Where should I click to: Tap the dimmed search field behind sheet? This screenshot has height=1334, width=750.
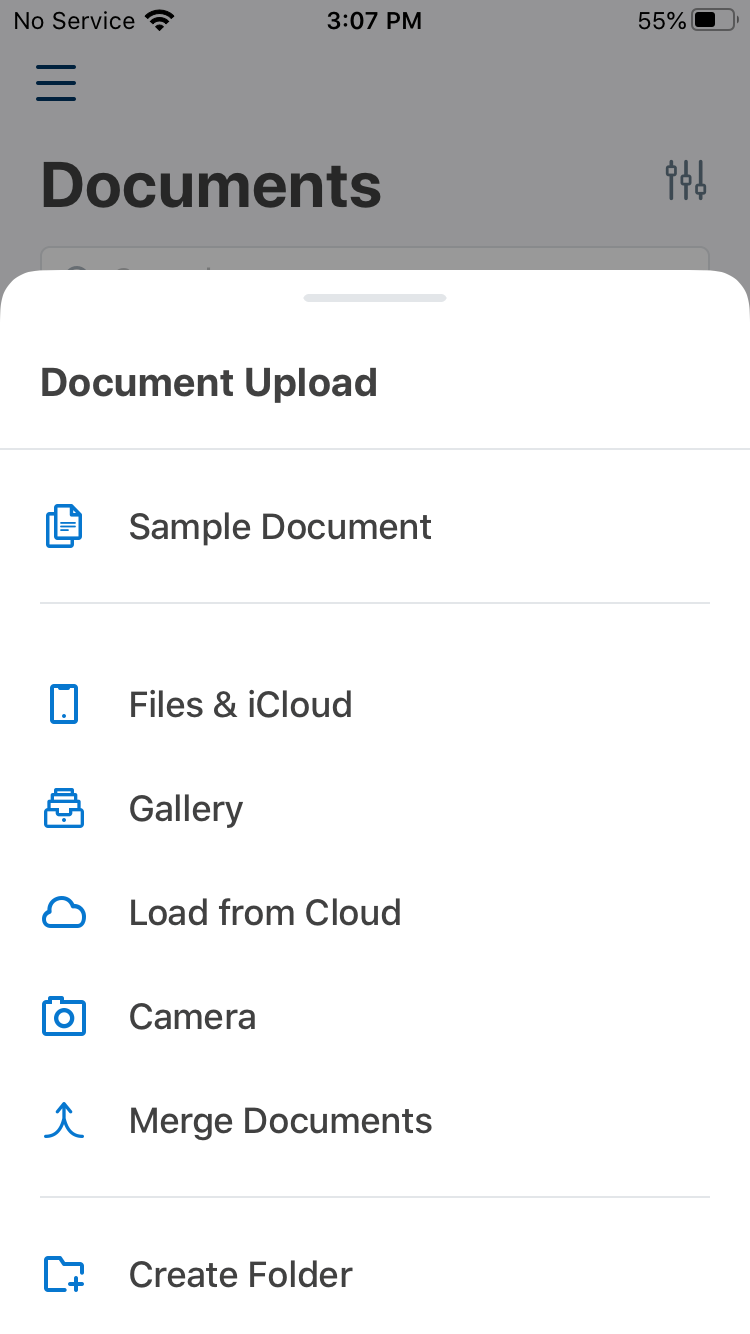375,260
